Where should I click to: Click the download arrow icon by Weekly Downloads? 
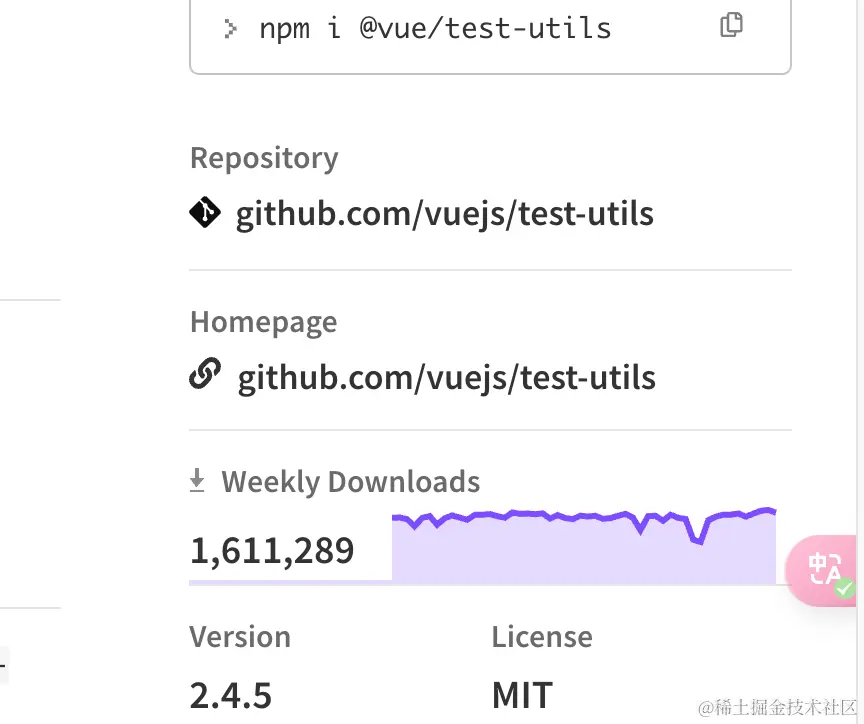point(197,482)
